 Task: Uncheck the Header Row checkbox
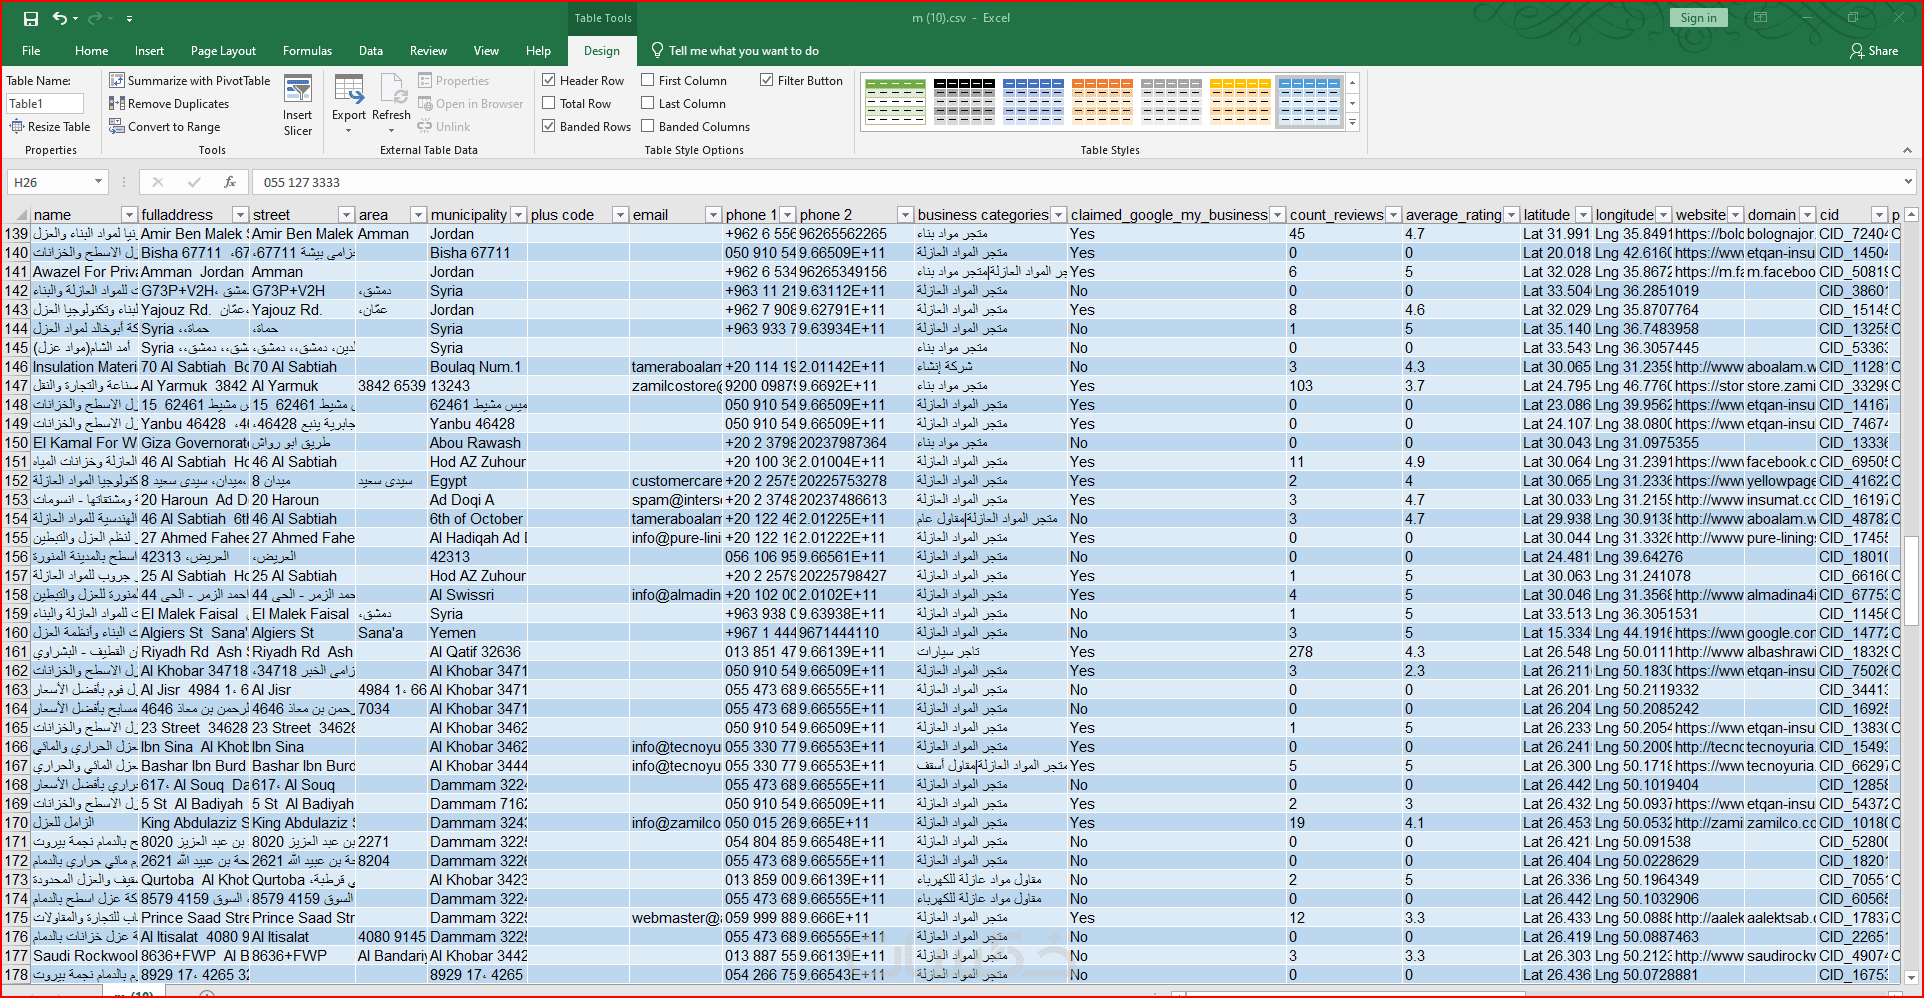coord(549,81)
